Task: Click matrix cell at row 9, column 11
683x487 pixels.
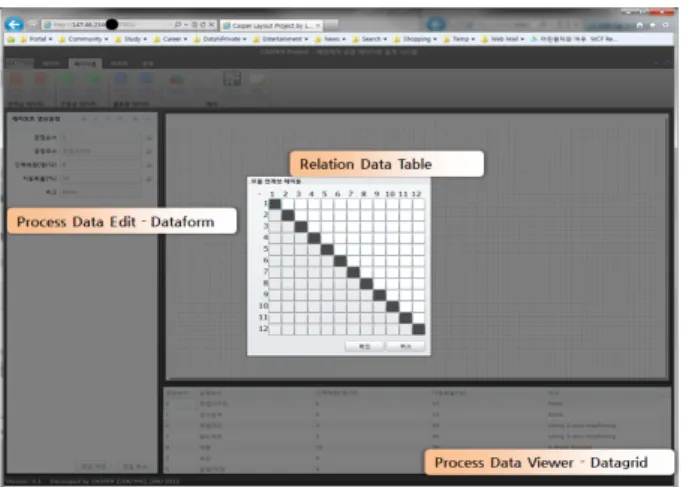Action: pos(406,295)
